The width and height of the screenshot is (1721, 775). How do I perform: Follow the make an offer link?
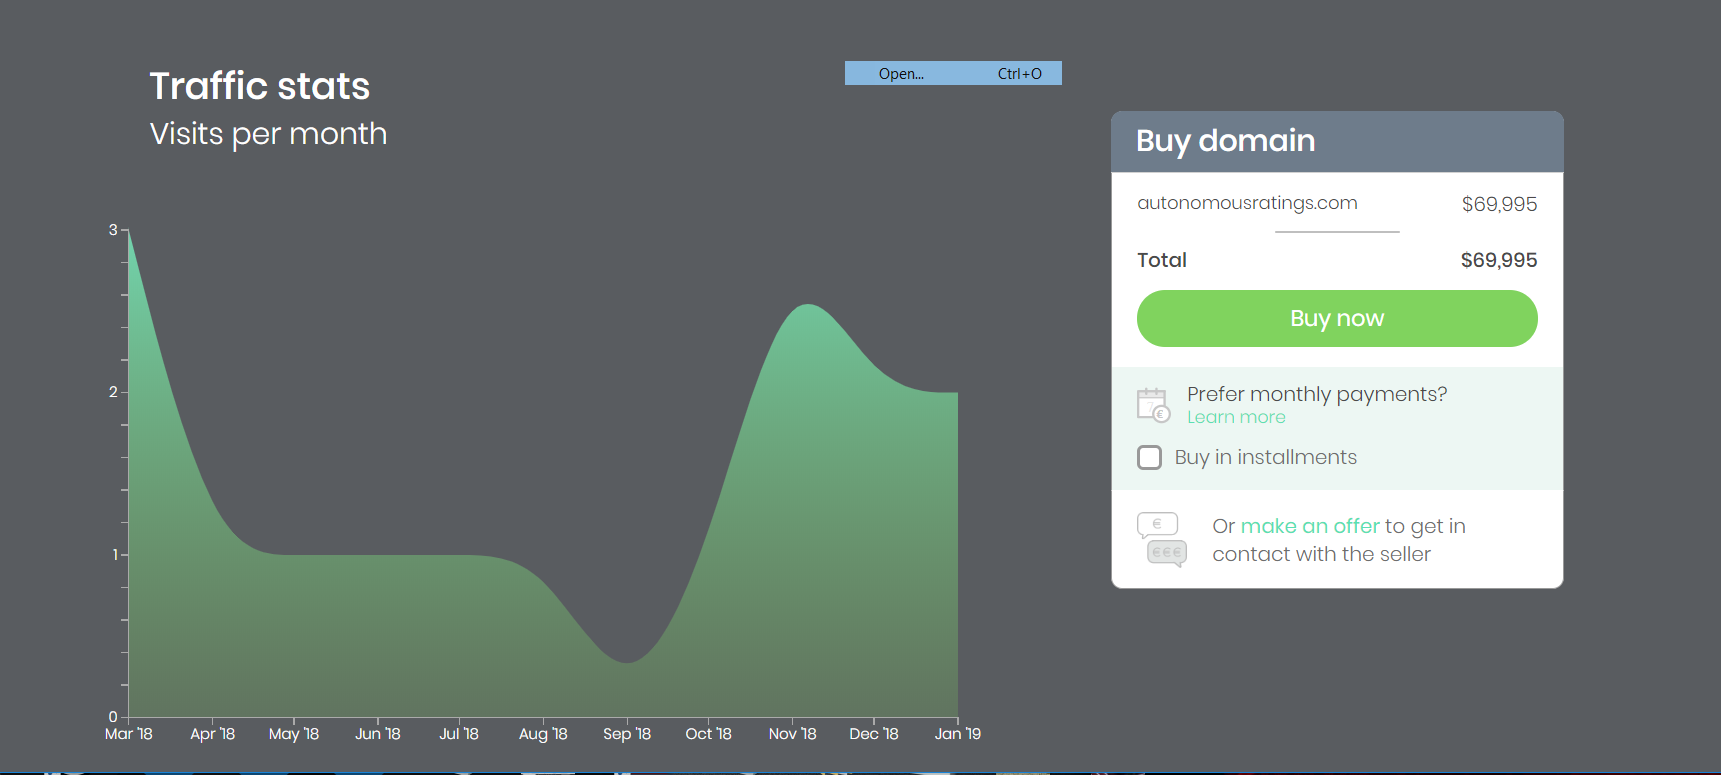point(1310,526)
